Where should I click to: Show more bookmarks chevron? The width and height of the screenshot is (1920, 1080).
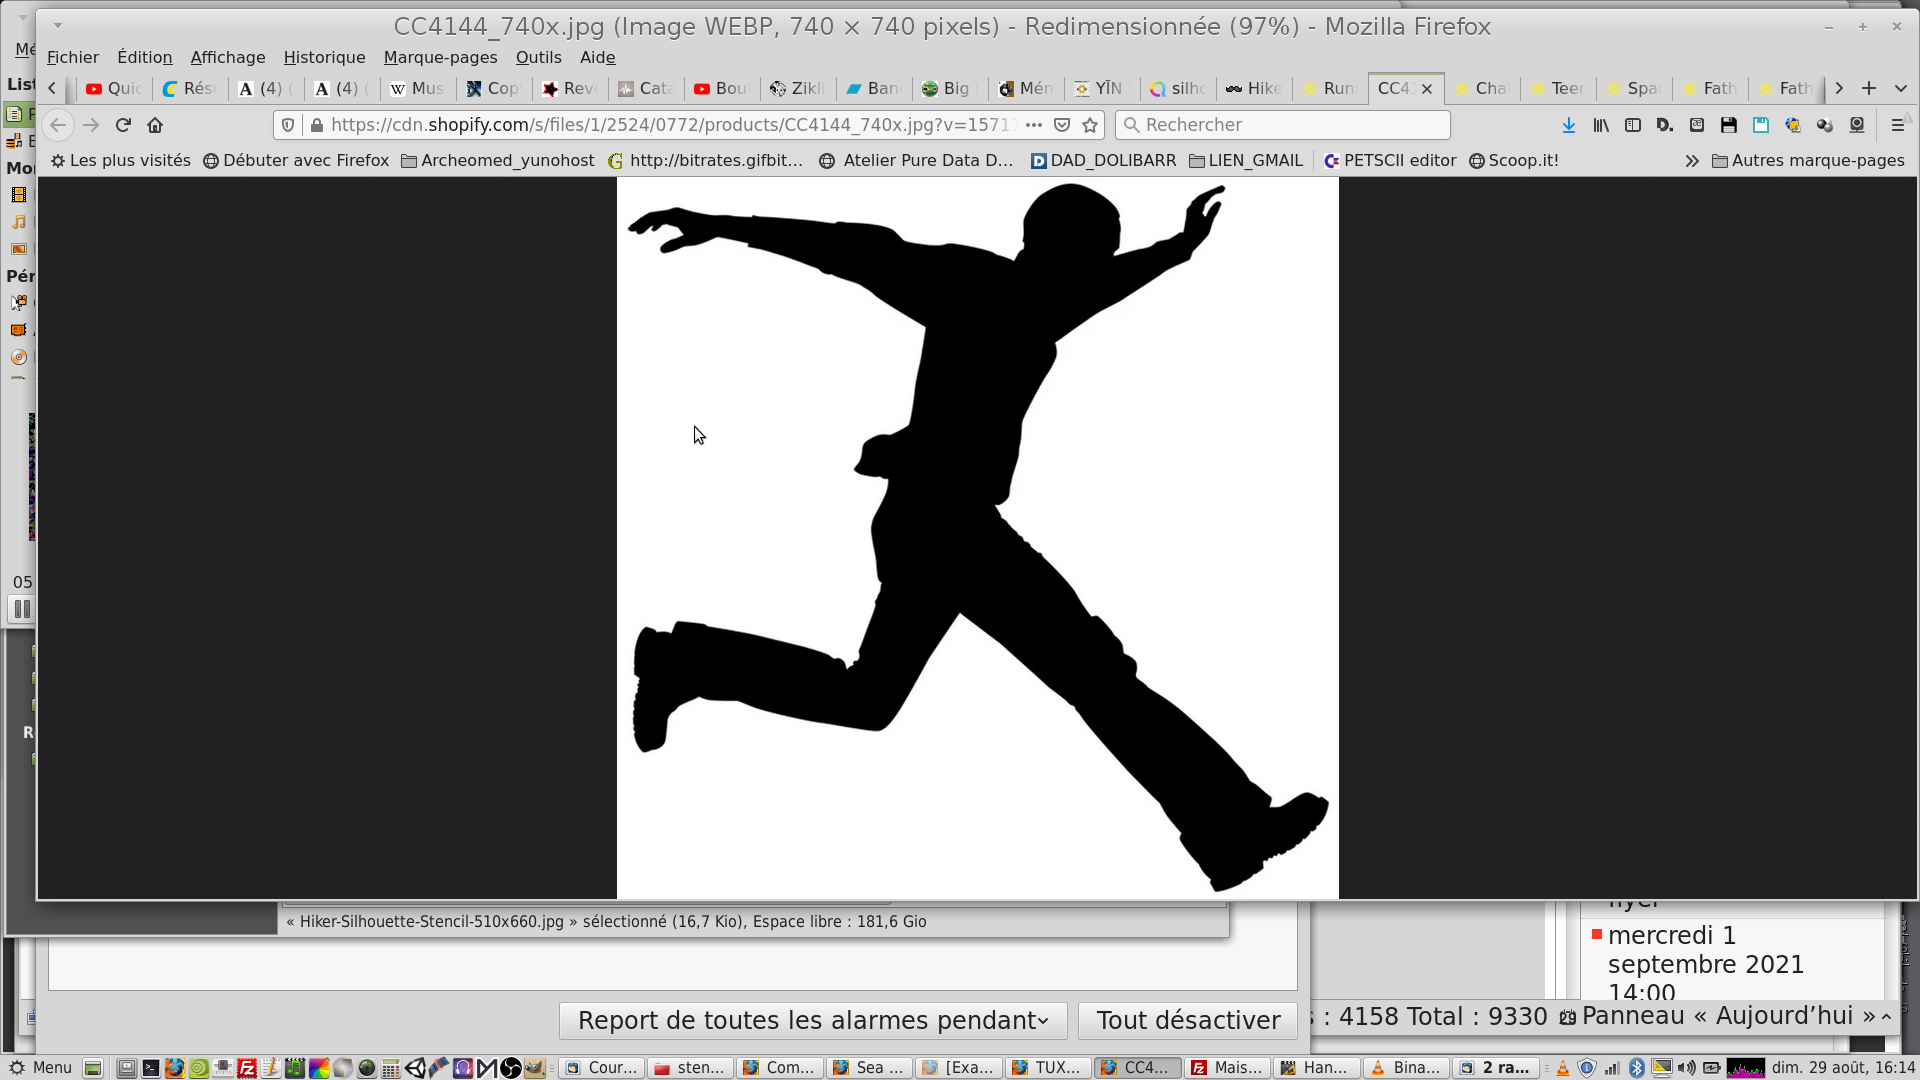click(x=1692, y=161)
